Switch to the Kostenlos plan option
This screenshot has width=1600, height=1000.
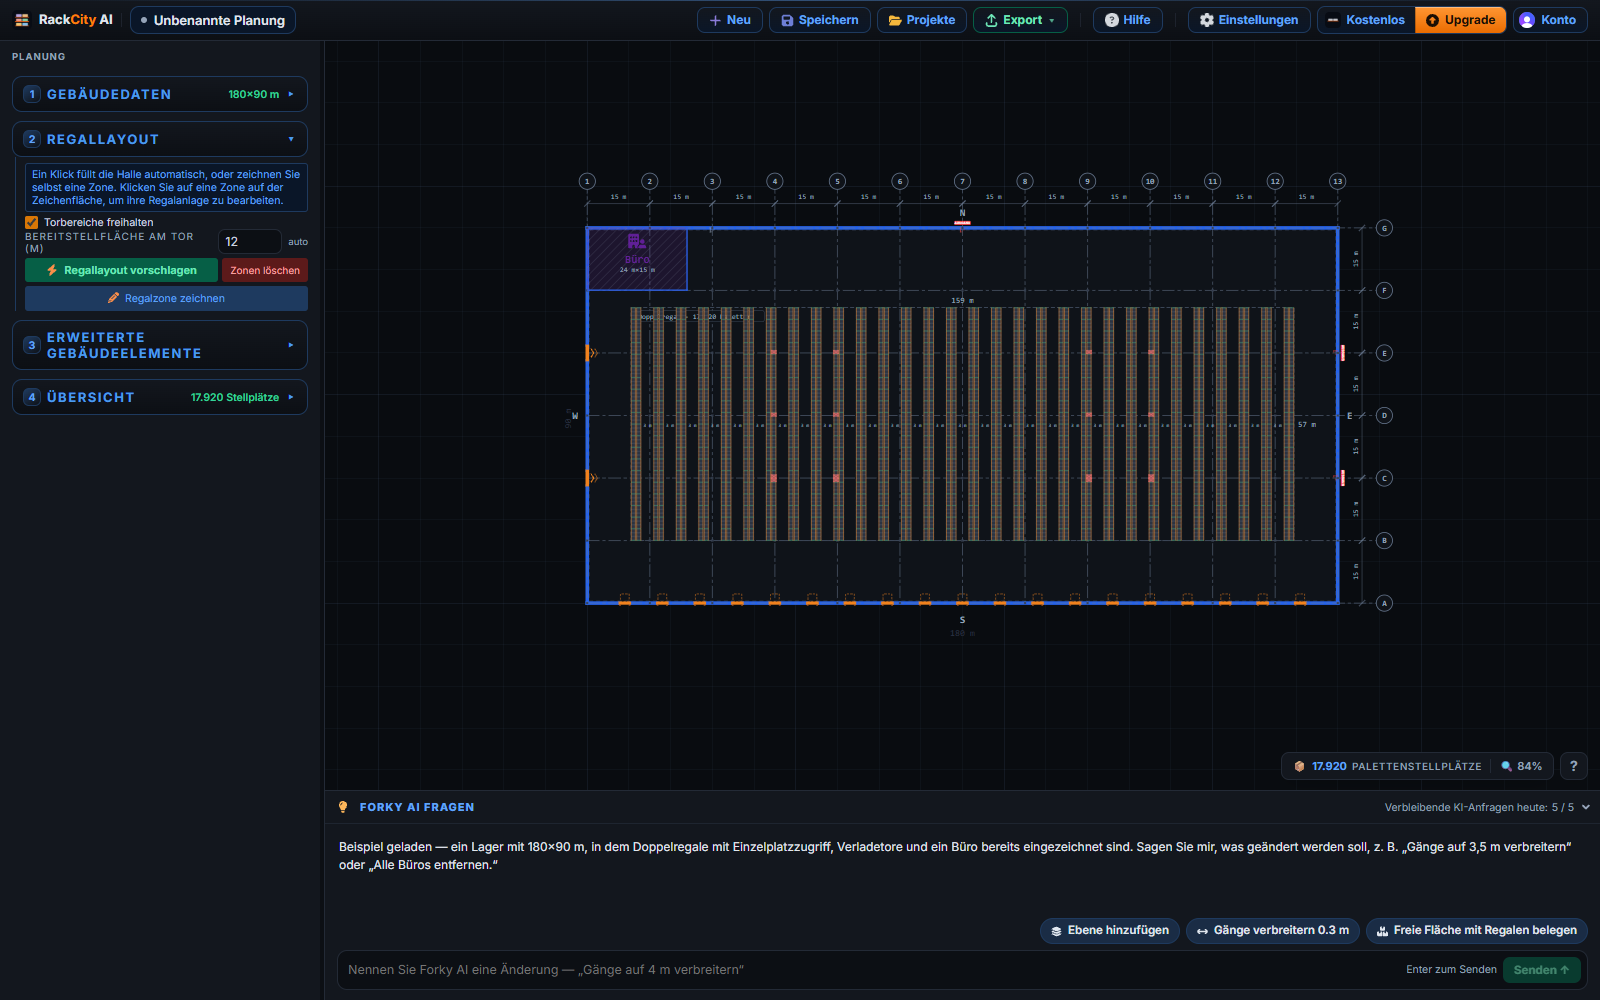click(x=1366, y=20)
